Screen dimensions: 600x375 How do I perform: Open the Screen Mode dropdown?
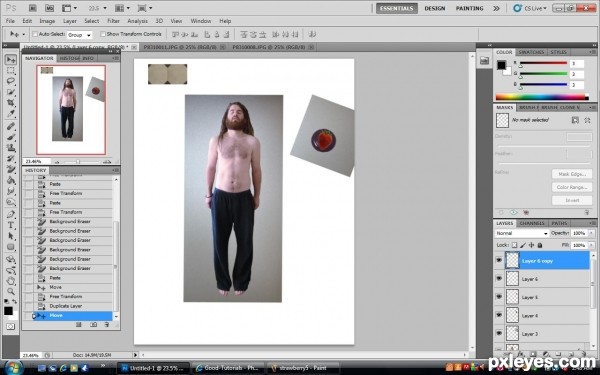[x=145, y=8]
